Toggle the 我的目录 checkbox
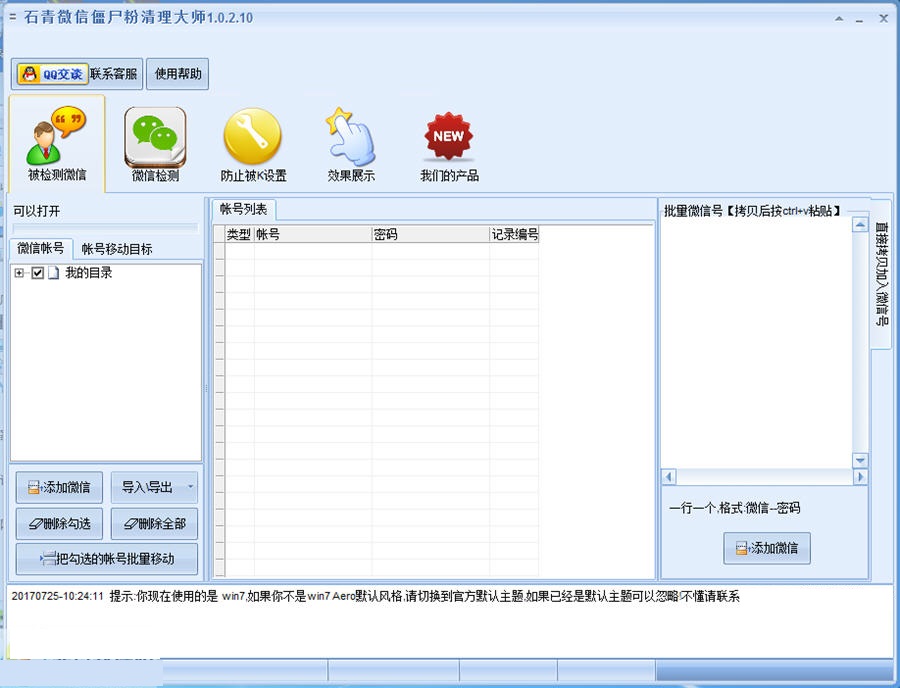This screenshot has height=688, width=900. pos(38,273)
